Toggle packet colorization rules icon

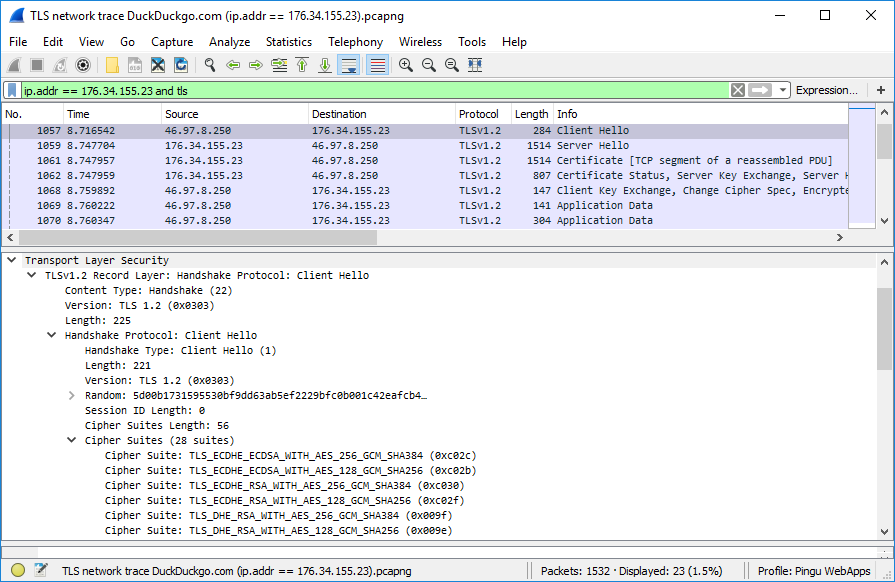coord(377,65)
